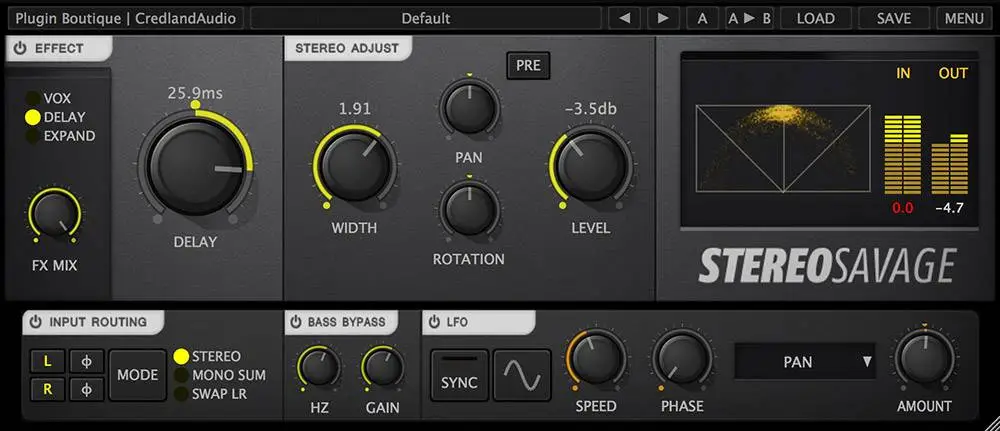Toggle the BASS BYPASS power icon

coord(296,322)
